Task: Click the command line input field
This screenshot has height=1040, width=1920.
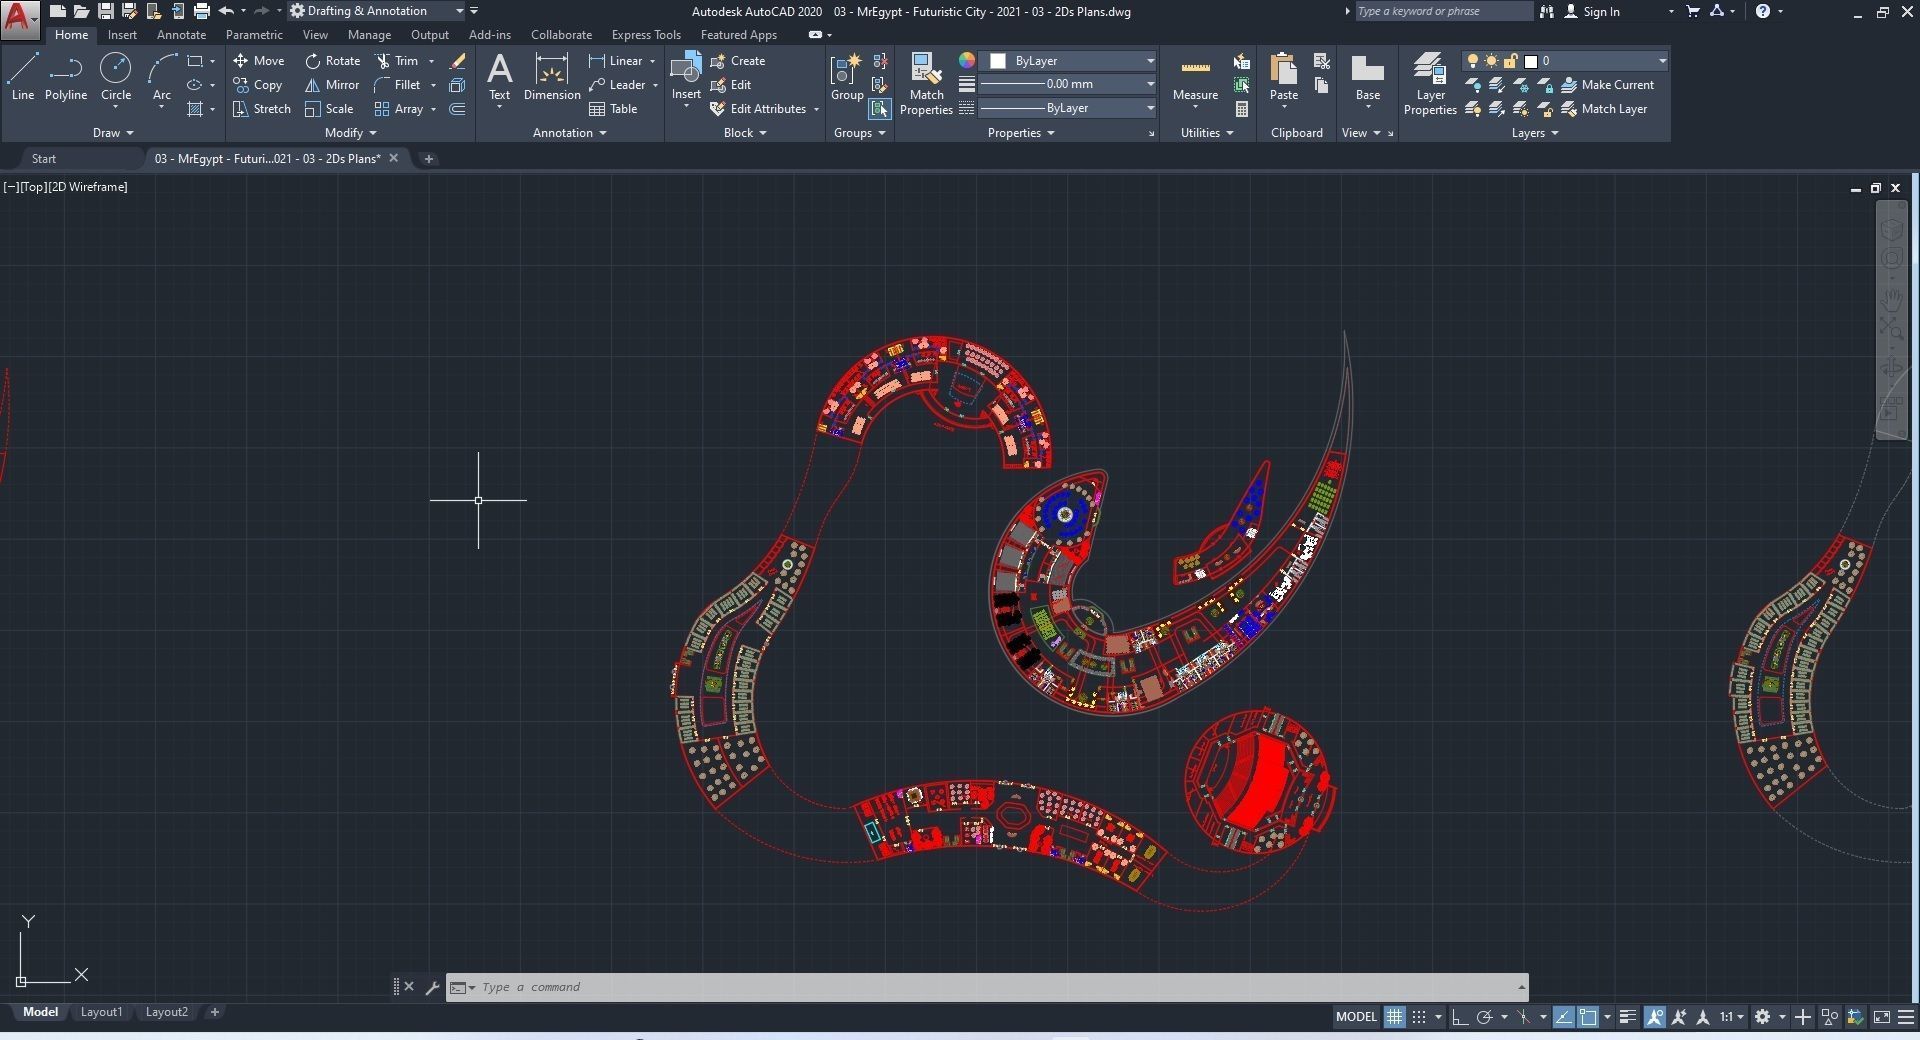Action: tap(997, 987)
